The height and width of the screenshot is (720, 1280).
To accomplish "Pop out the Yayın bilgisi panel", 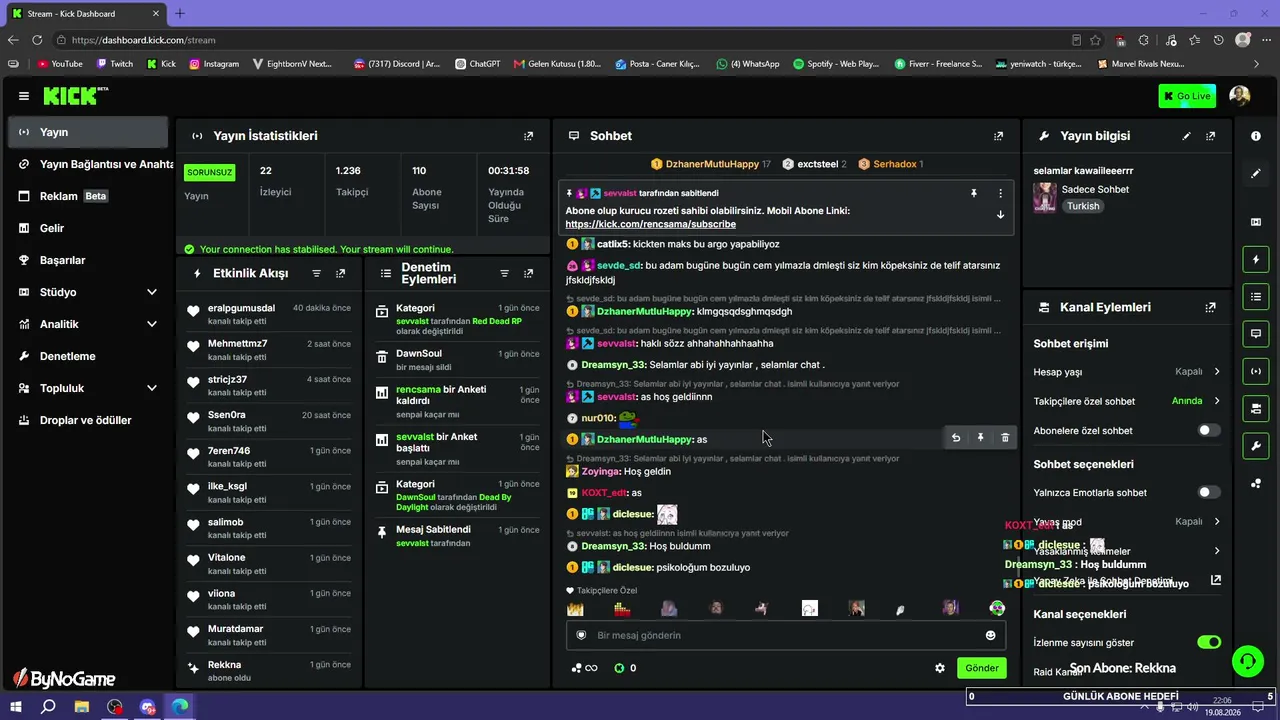I will click(1211, 136).
